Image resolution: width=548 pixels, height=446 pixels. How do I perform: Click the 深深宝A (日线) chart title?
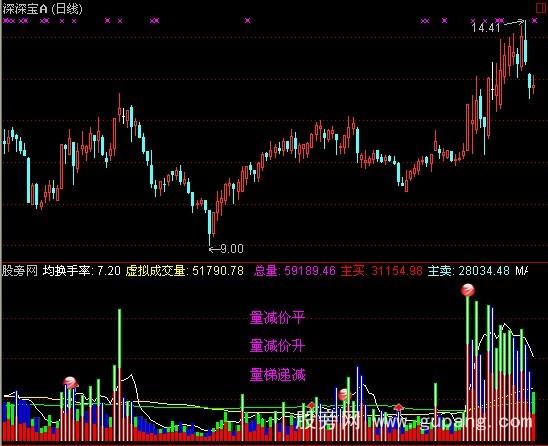coord(42,8)
